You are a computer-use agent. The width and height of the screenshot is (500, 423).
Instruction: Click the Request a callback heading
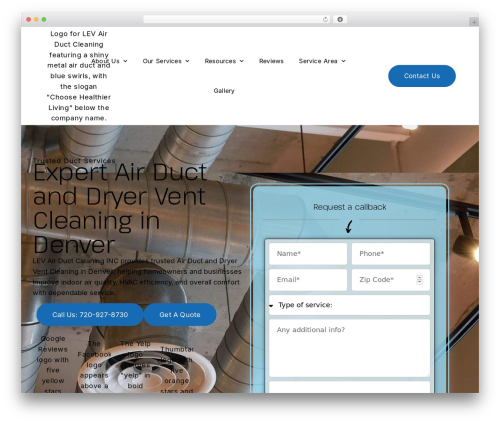[350, 207]
